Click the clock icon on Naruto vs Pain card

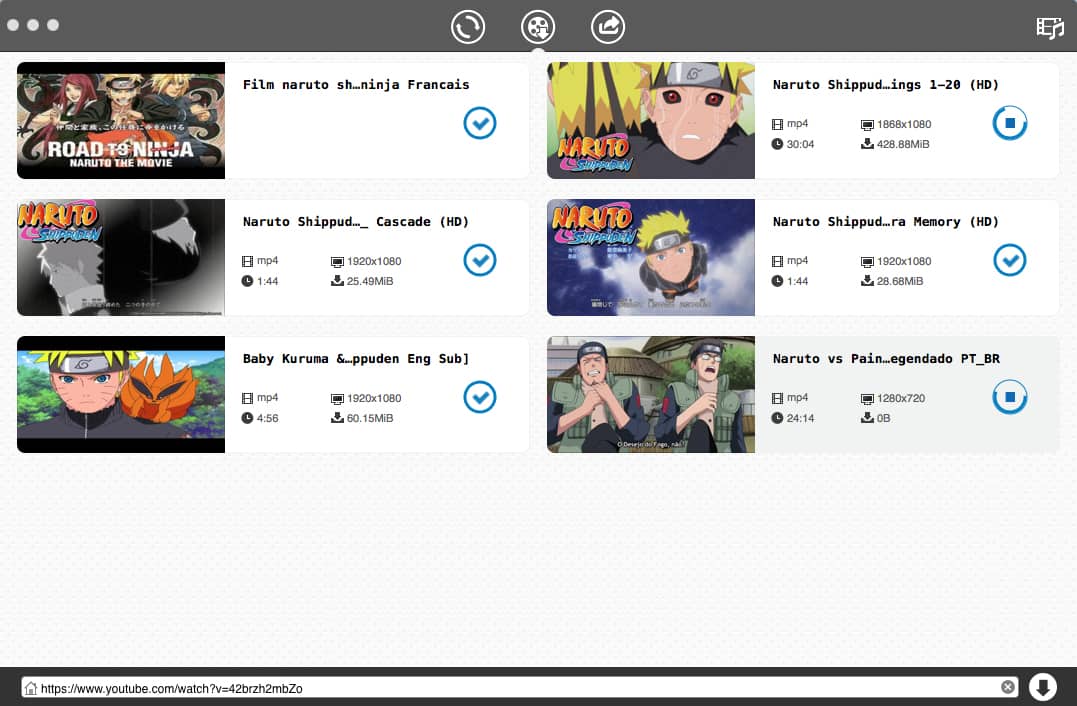tap(777, 418)
